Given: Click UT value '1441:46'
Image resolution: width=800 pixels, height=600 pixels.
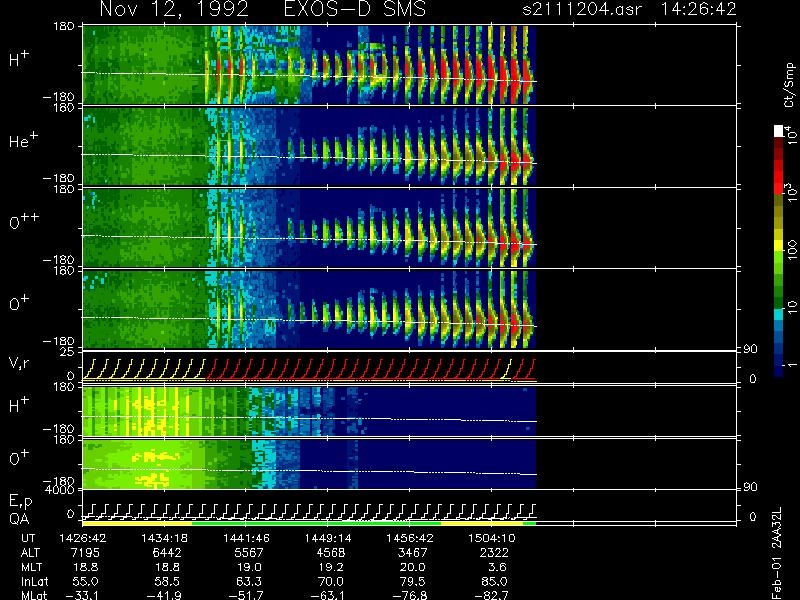Looking at the screenshot, I should click(x=246, y=538).
